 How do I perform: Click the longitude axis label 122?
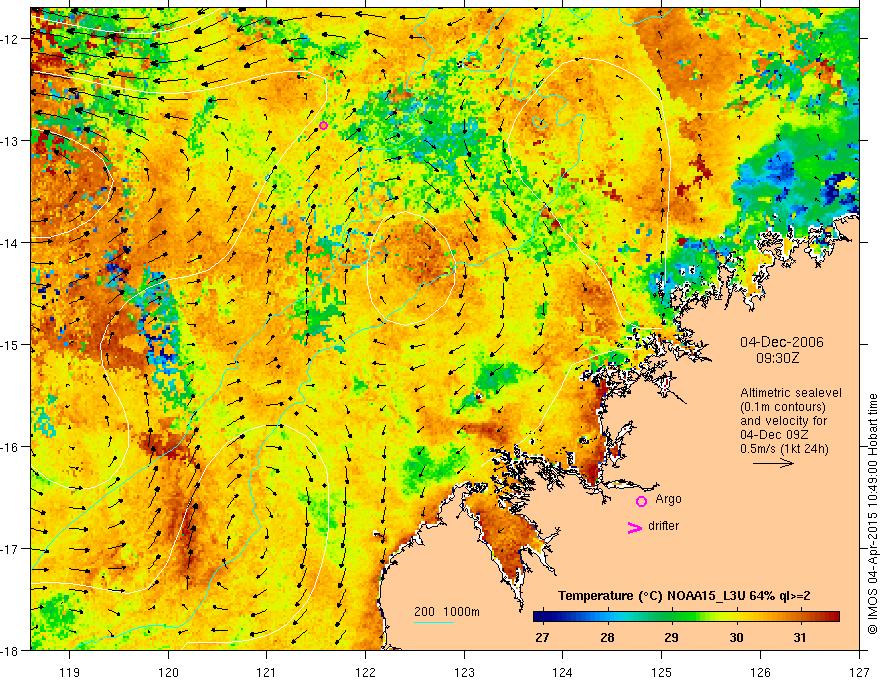tap(365, 672)
